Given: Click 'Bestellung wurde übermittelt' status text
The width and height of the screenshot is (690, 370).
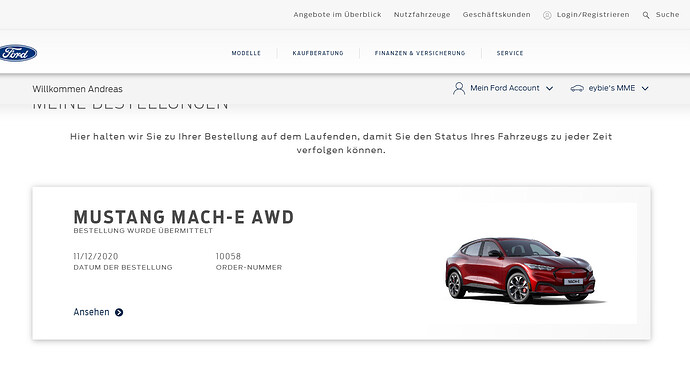Looking at the screenshot, I should tap(143, 231).
